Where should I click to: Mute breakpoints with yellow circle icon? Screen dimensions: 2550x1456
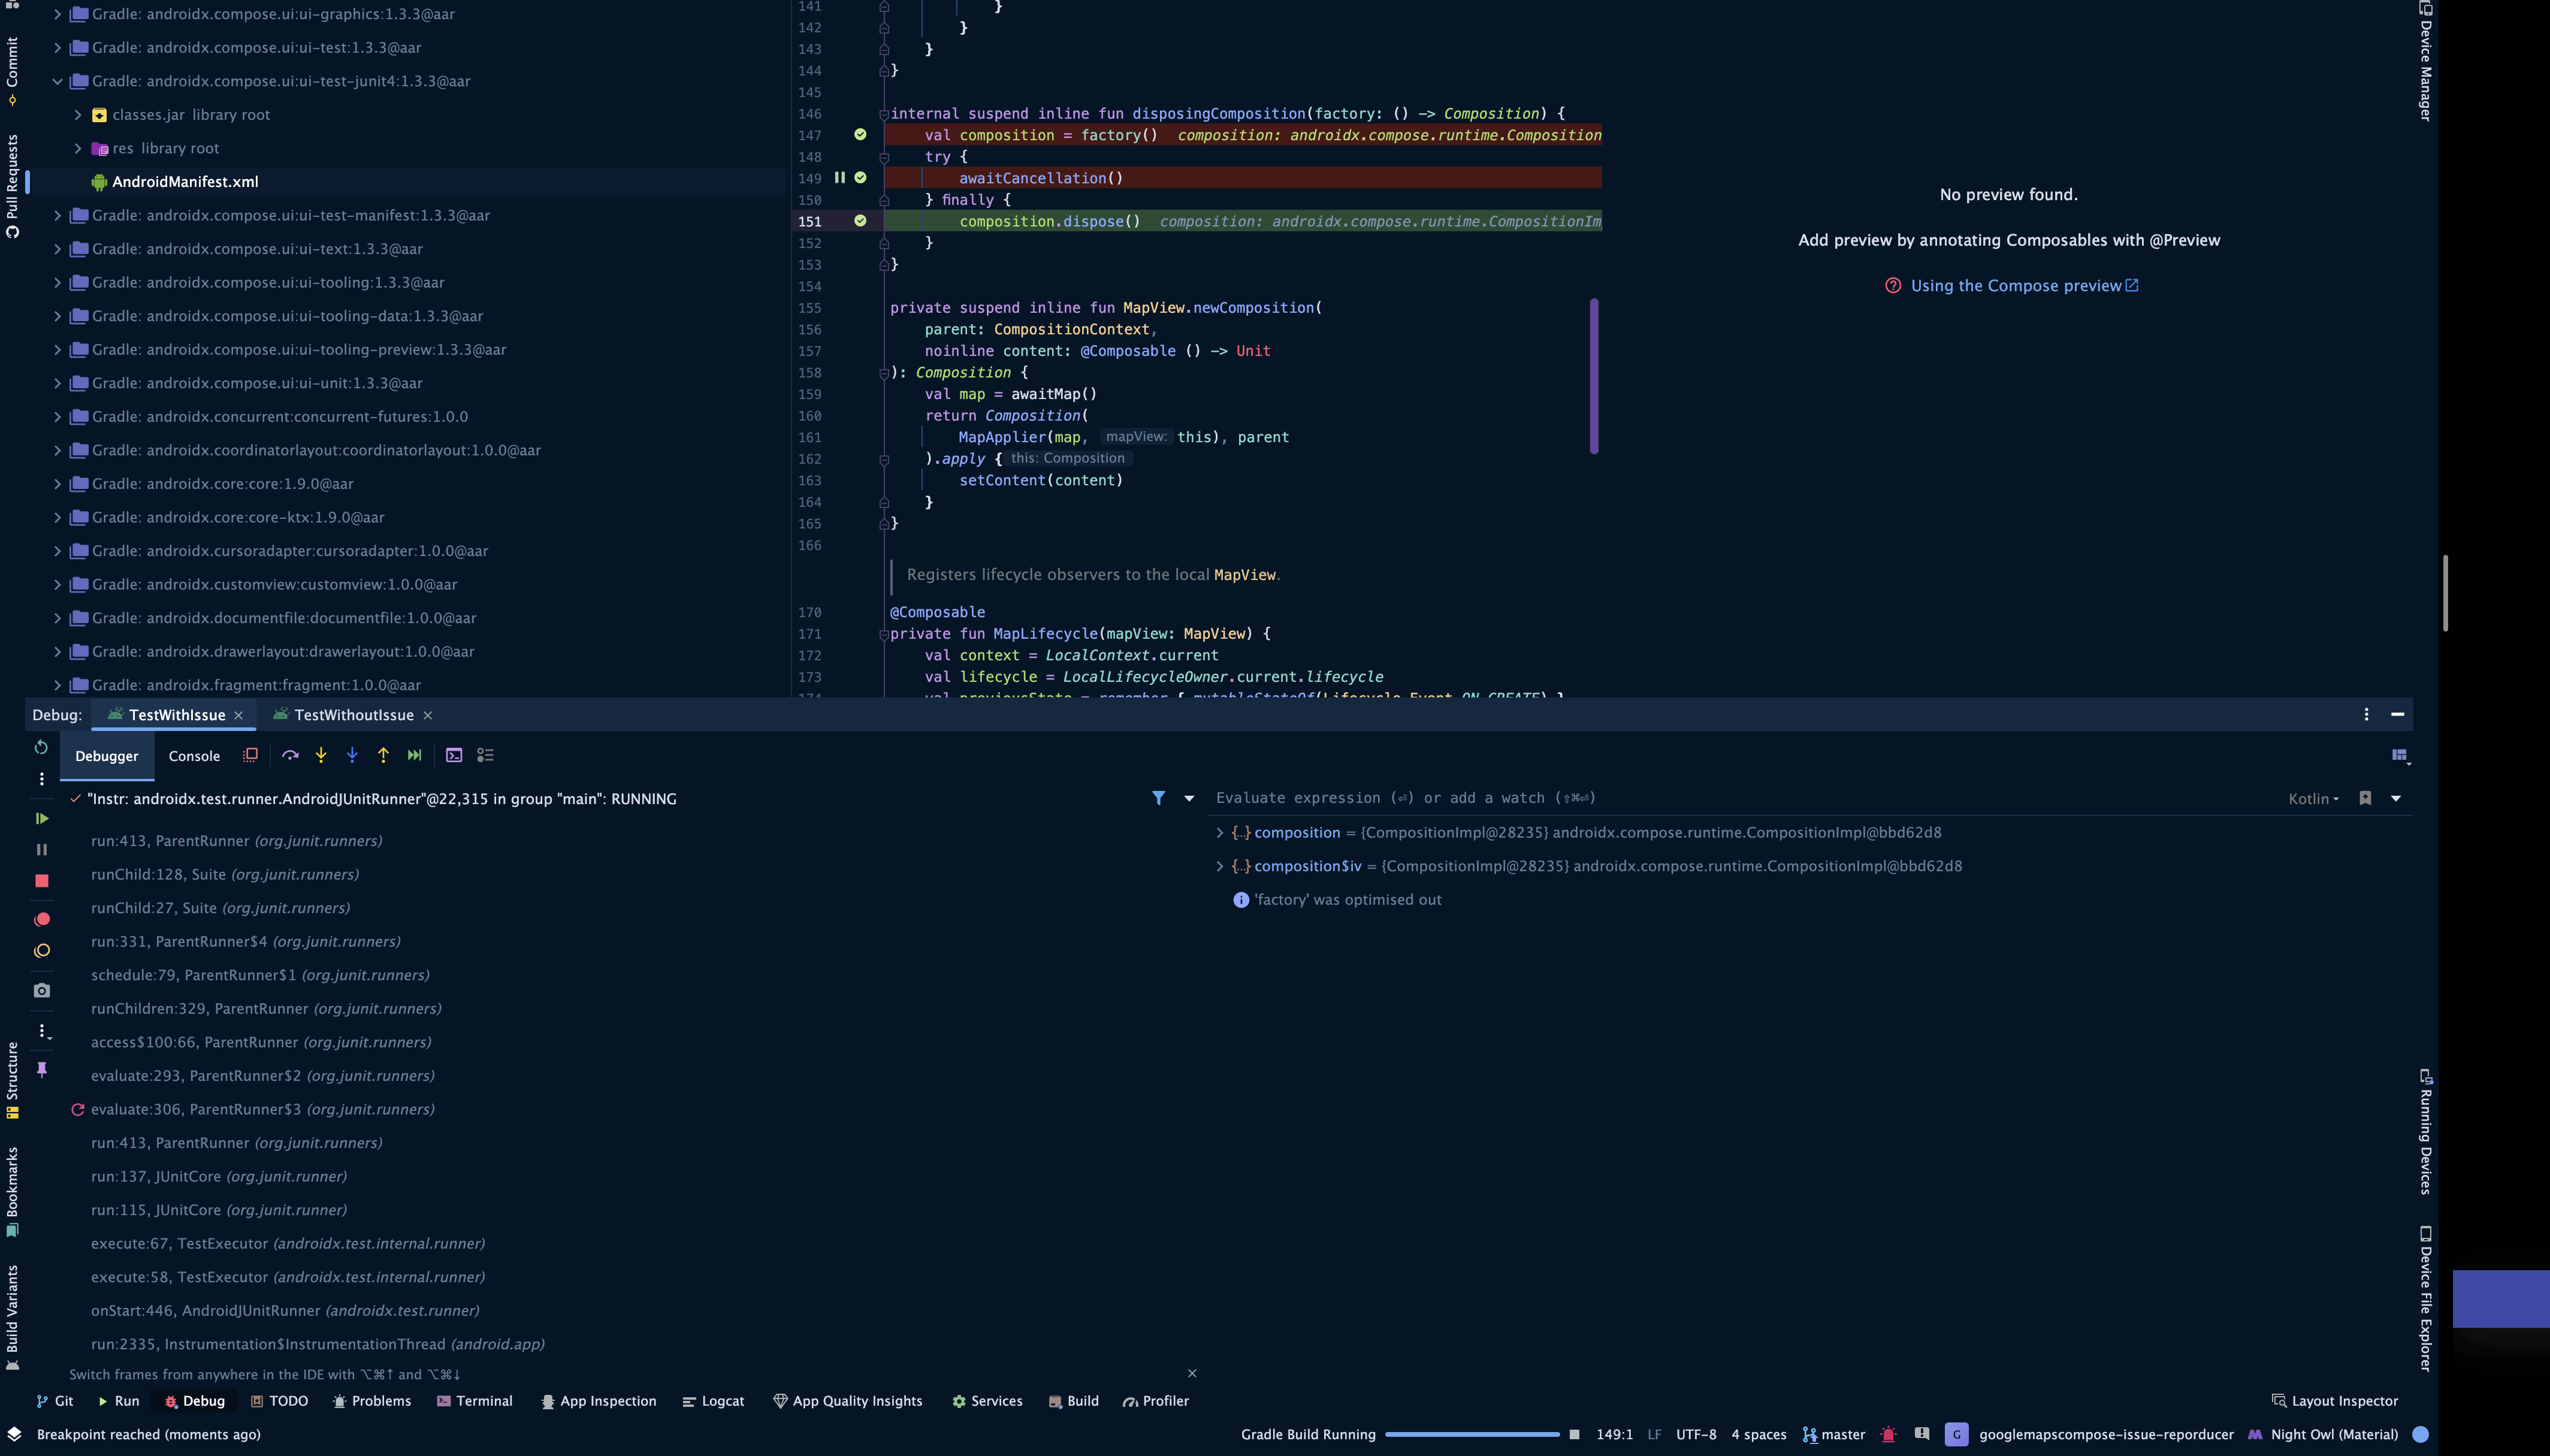(x=41, y=951)
